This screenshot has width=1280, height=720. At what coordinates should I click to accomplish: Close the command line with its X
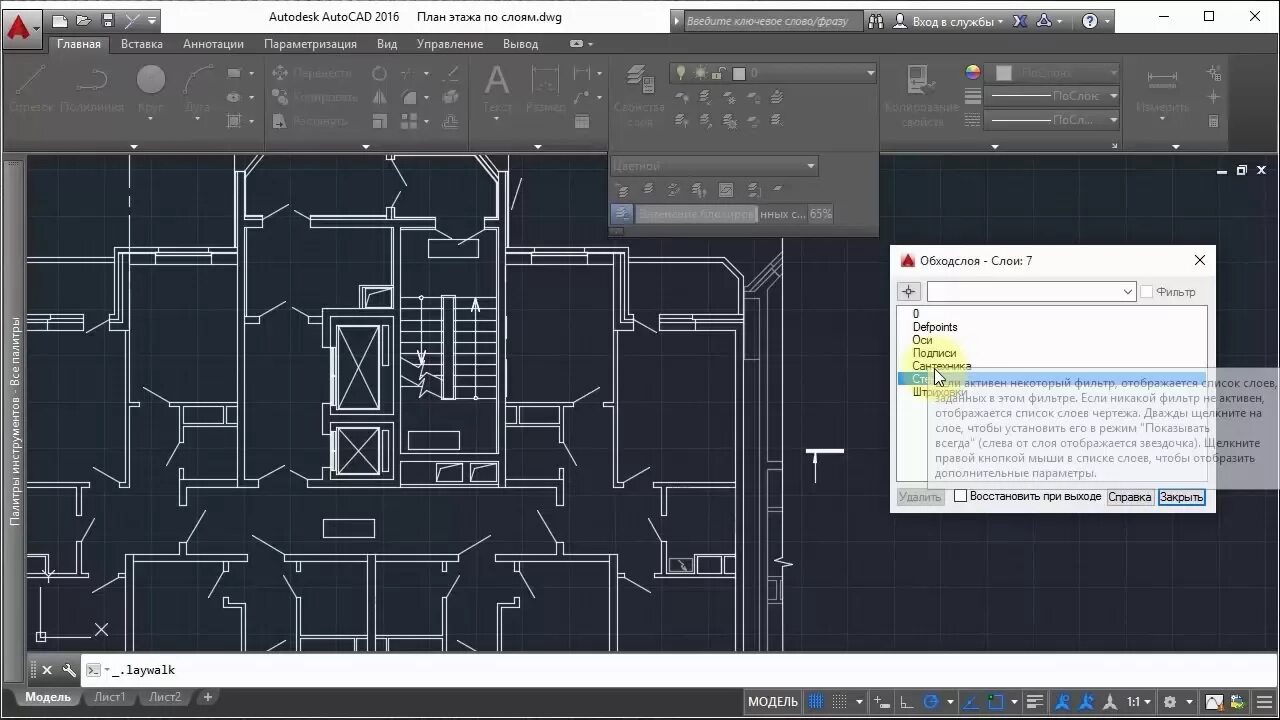click(x=47, y=670)
